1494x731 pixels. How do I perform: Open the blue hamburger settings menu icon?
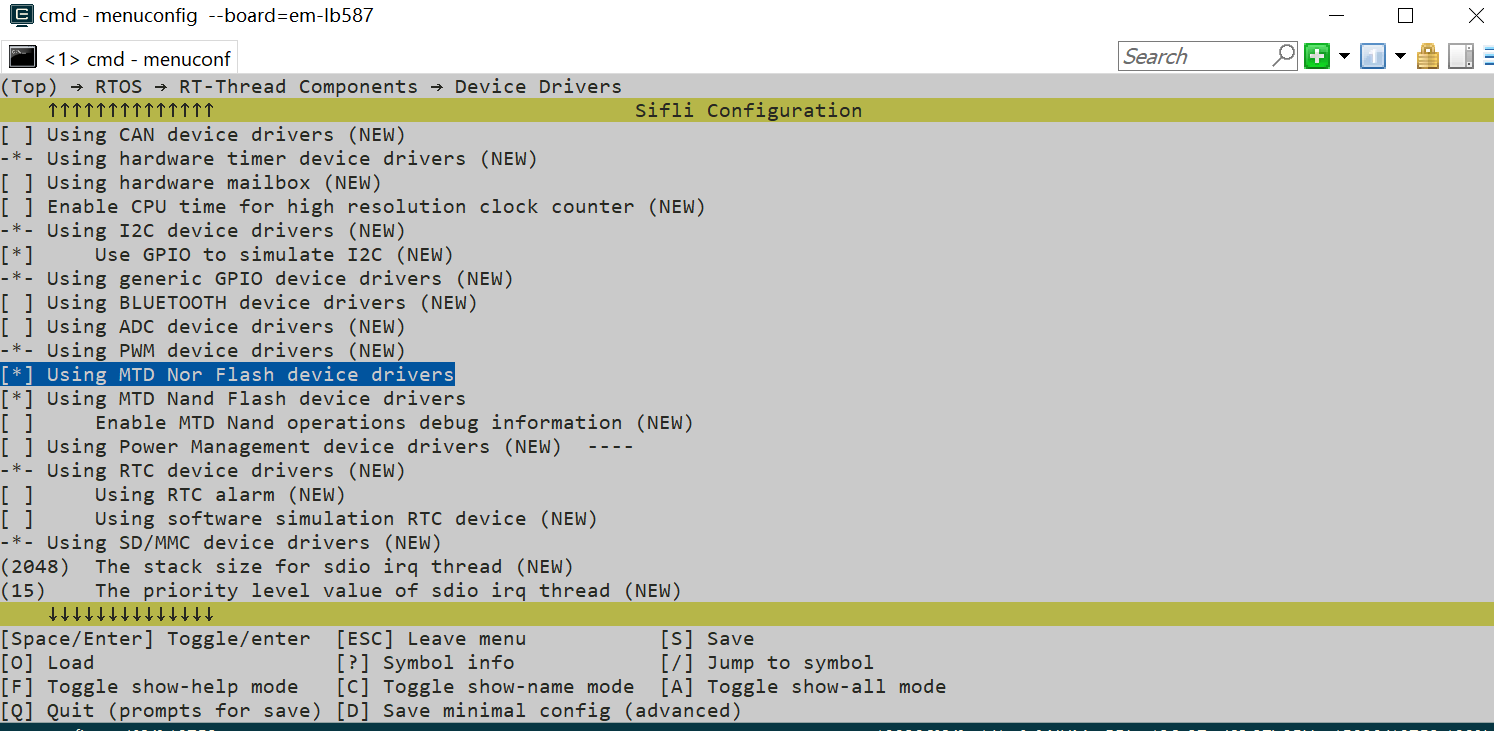click(1488, 56)
